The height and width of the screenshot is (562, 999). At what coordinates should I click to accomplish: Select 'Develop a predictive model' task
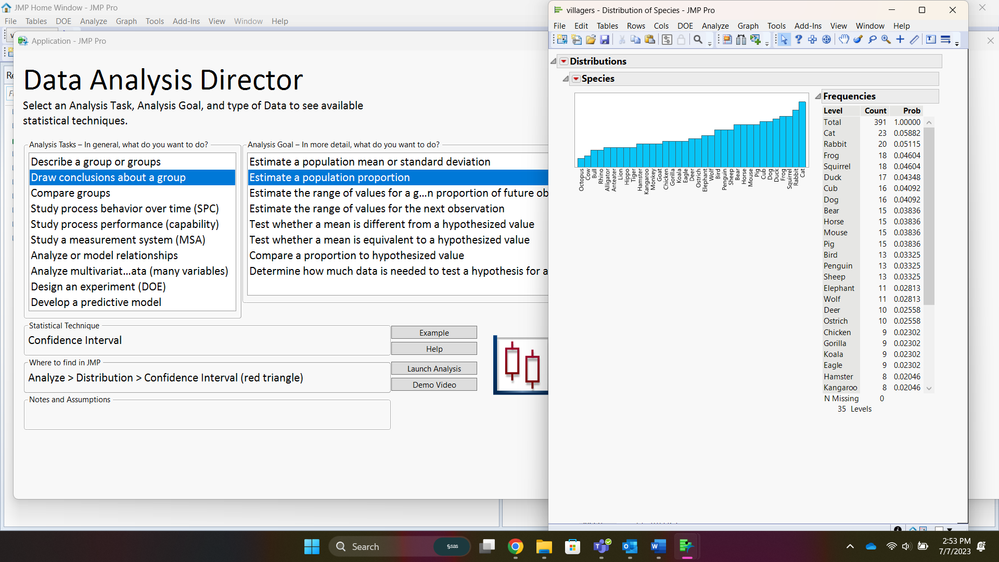tap(132, 302)
